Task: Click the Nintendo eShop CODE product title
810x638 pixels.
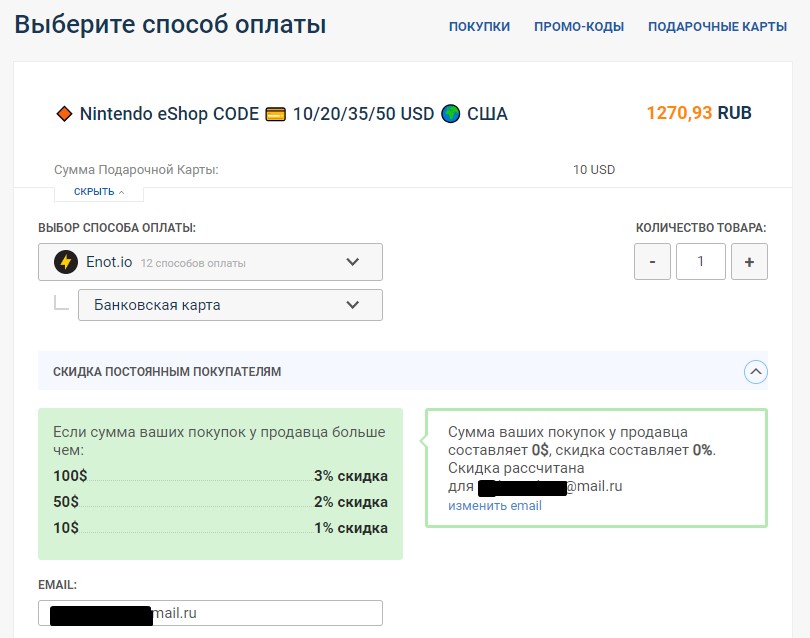Action: 169,114
